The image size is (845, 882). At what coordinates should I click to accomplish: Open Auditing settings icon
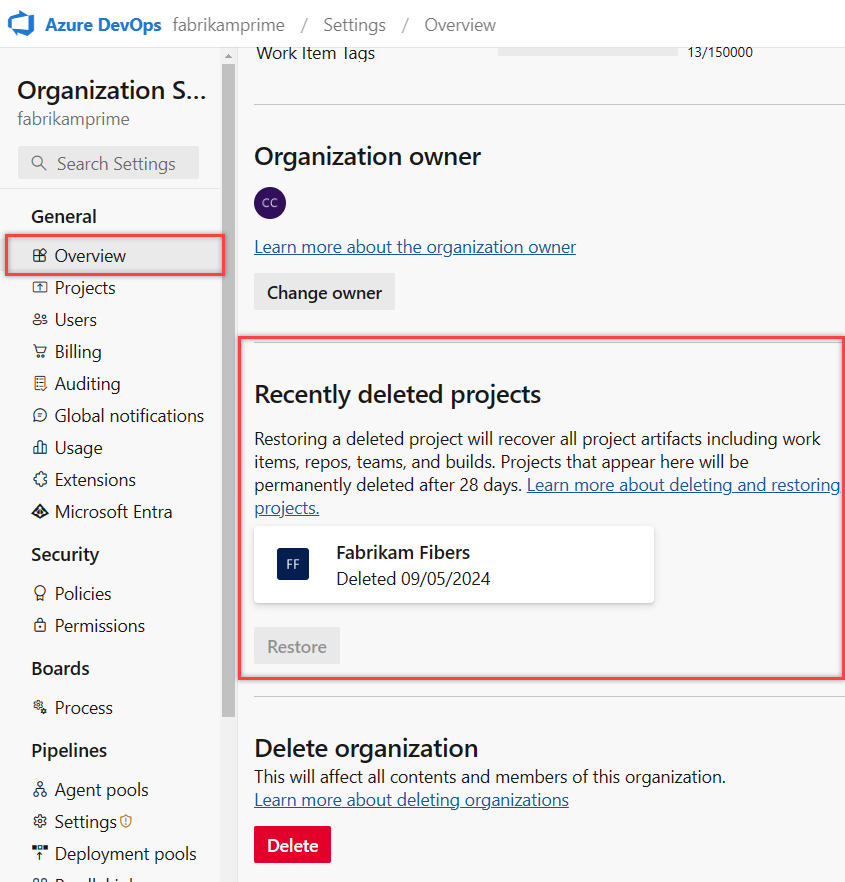tap(45, 384)
